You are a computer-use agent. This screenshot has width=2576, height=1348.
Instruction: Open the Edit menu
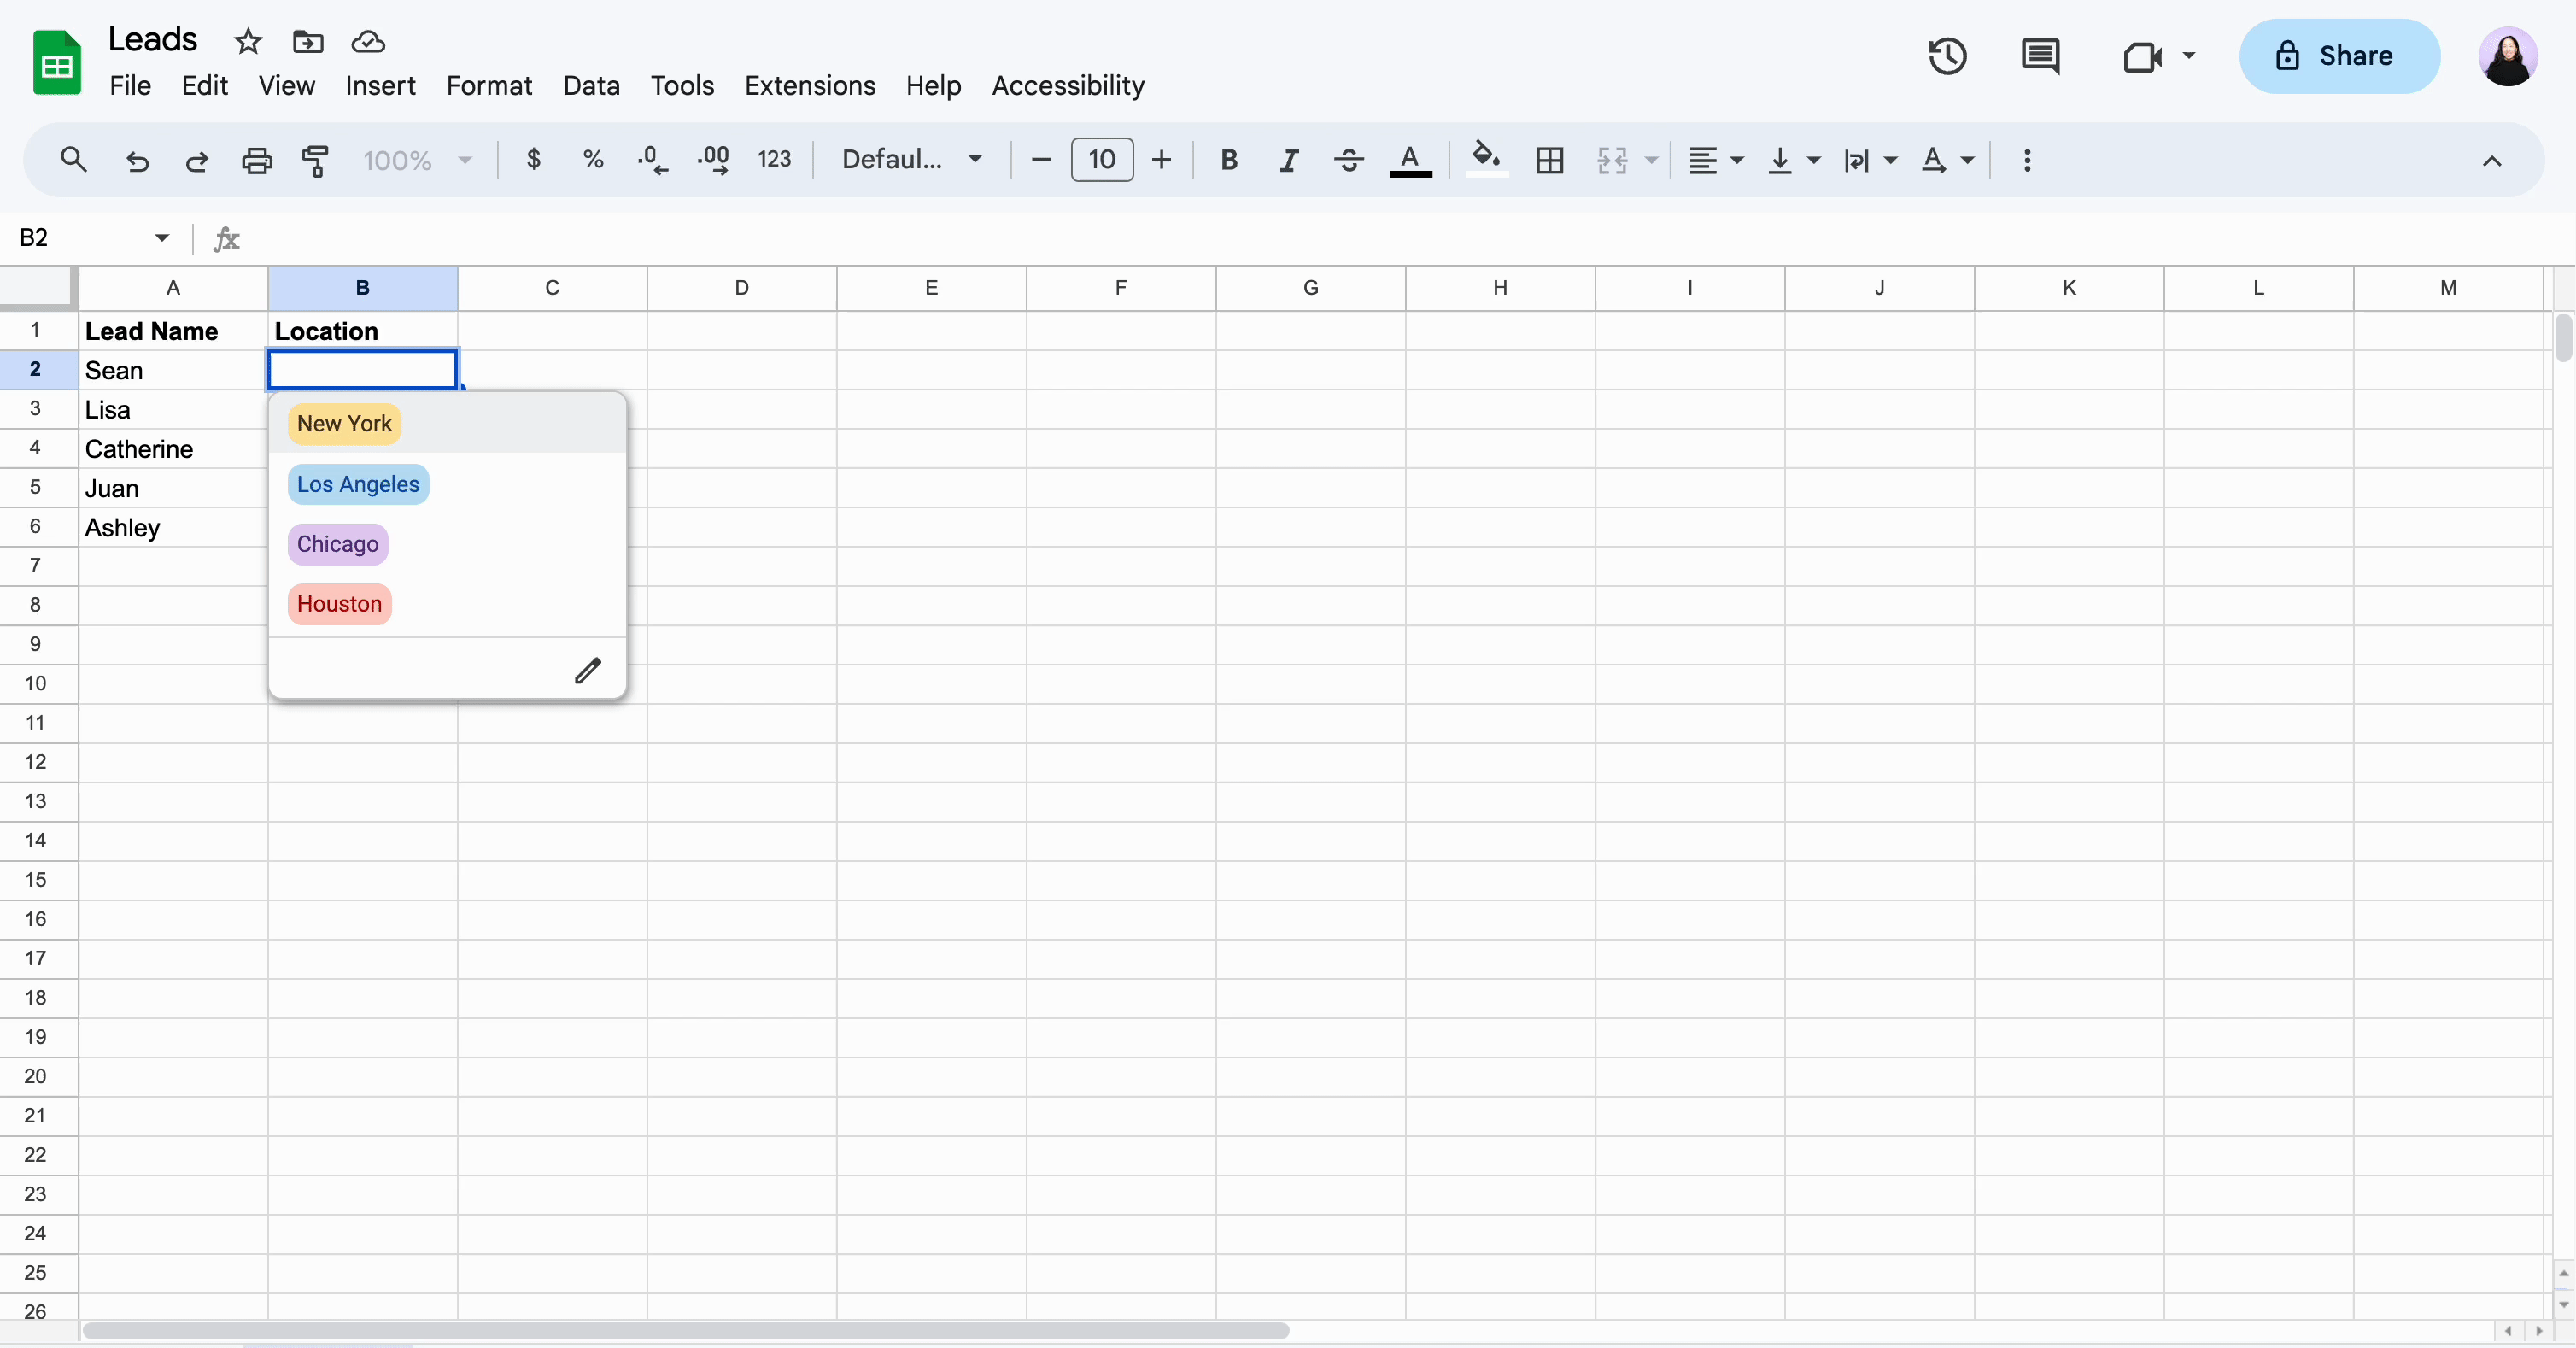(x=204, y=86)
